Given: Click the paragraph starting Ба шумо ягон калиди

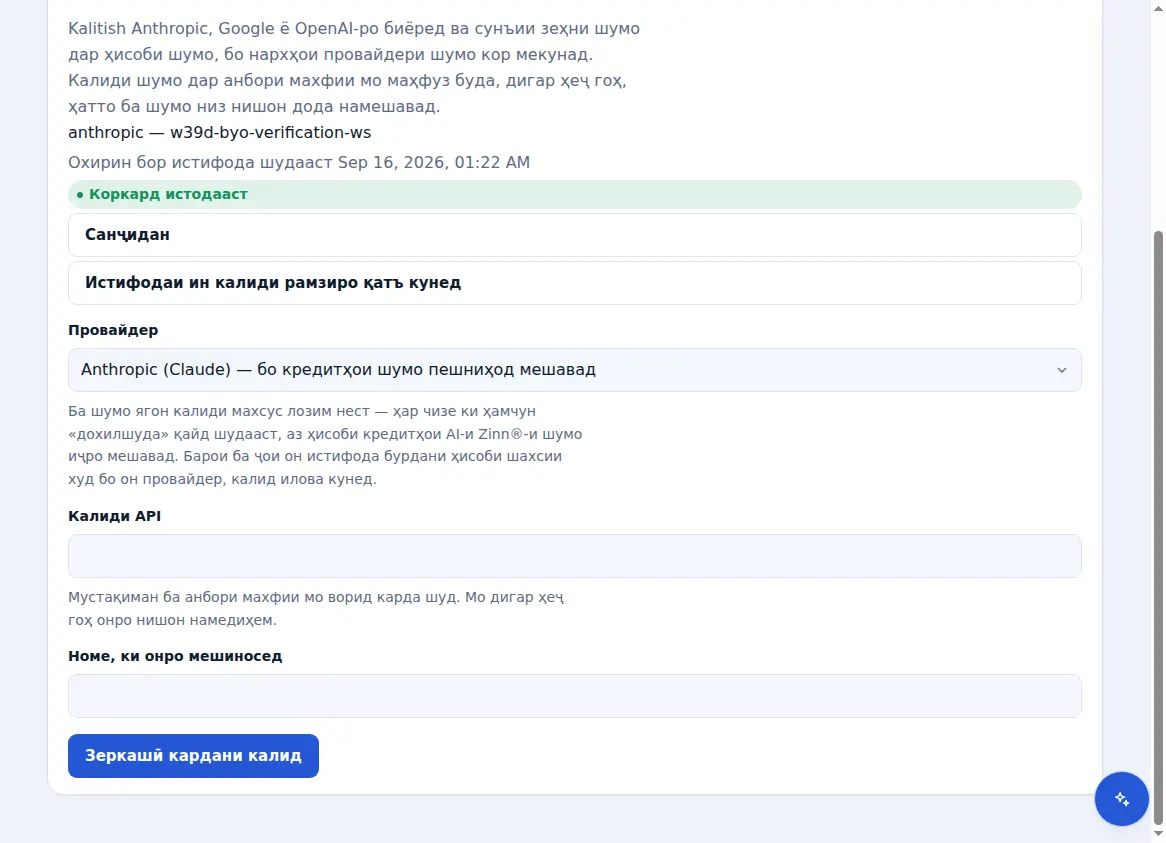Looking at the screenshot, I should click(325, 445).
